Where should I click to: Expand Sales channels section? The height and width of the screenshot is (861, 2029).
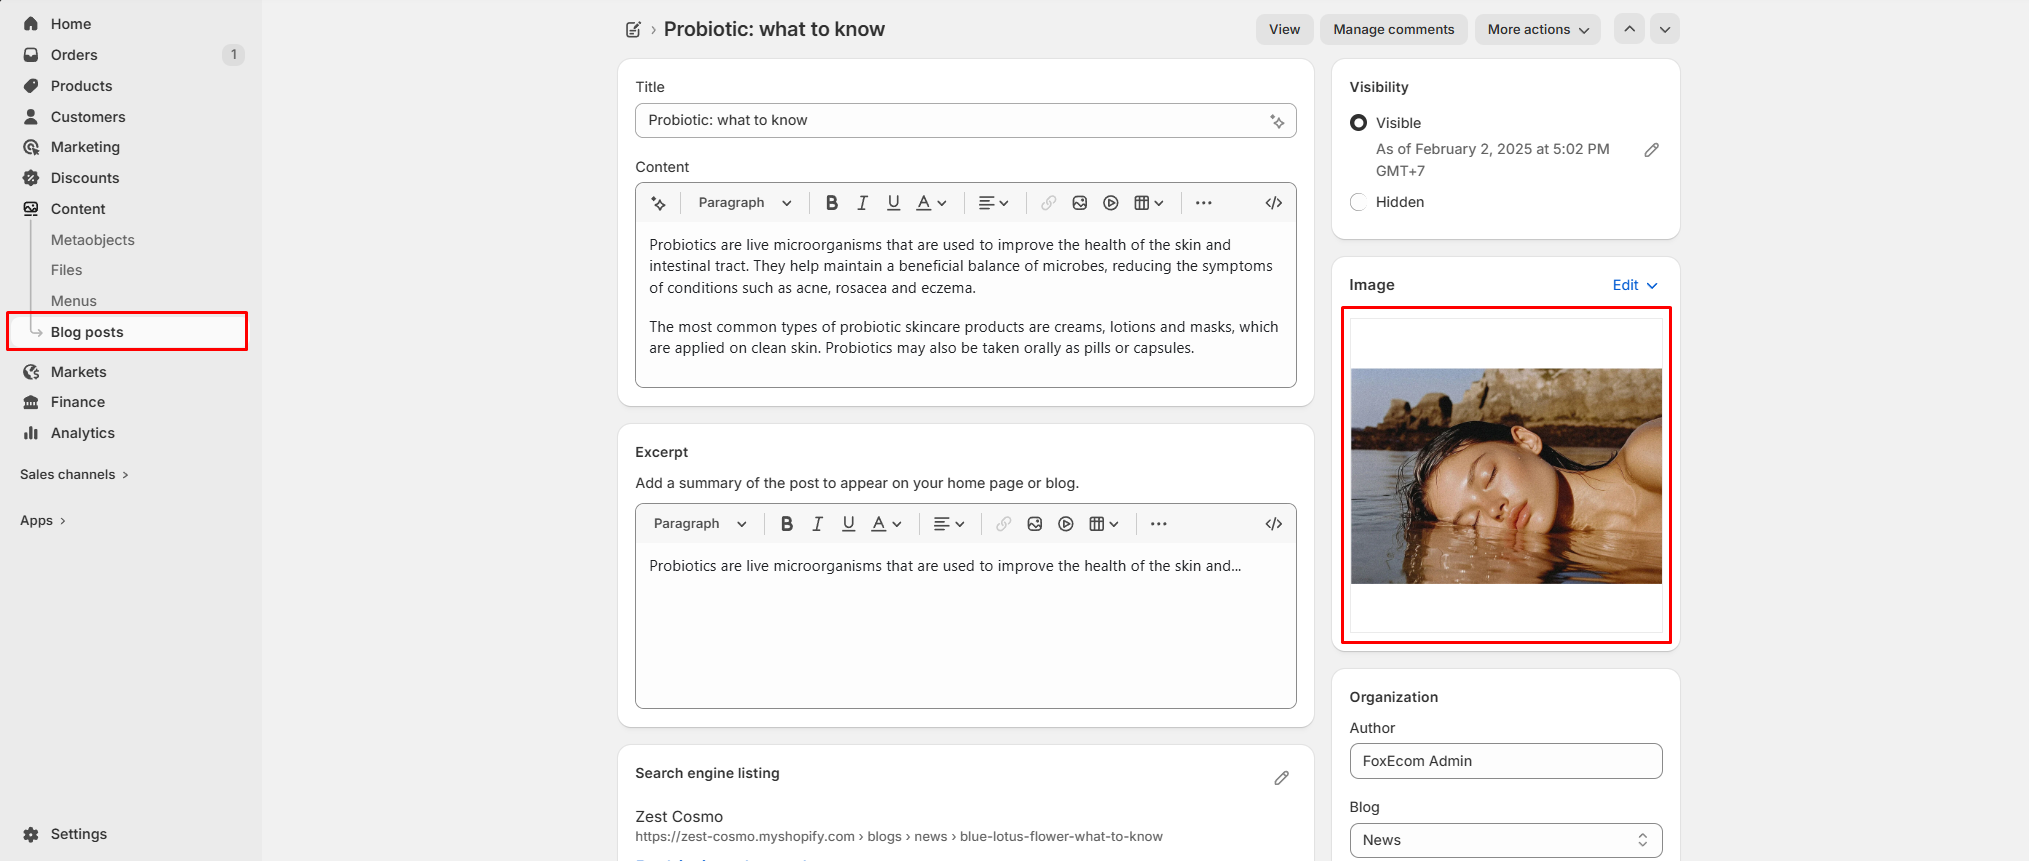click(74, 475)
